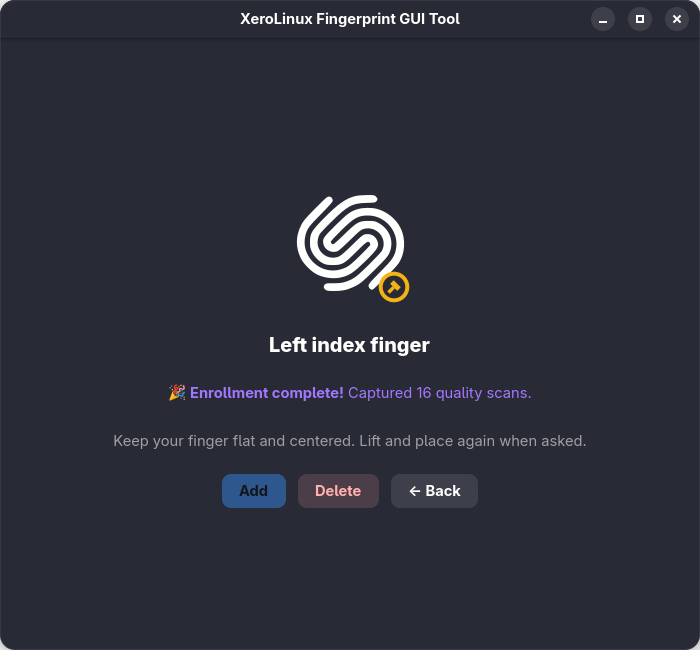
Task: Click the "Left index finger" heading
Action: [x=349, y=345]
